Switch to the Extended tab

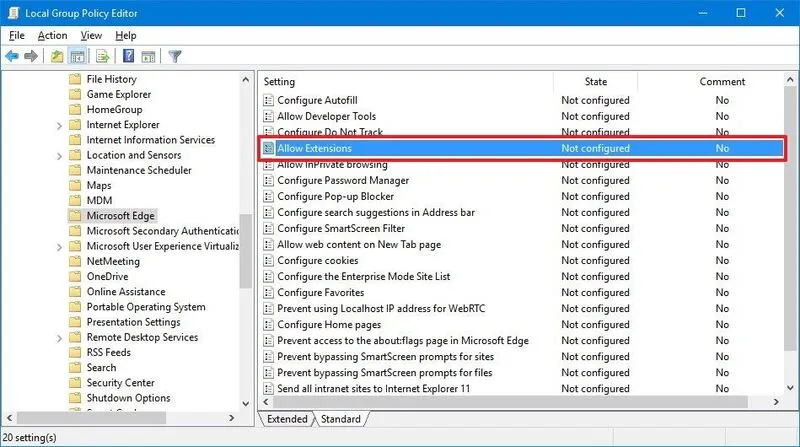[x=285, y=419]
